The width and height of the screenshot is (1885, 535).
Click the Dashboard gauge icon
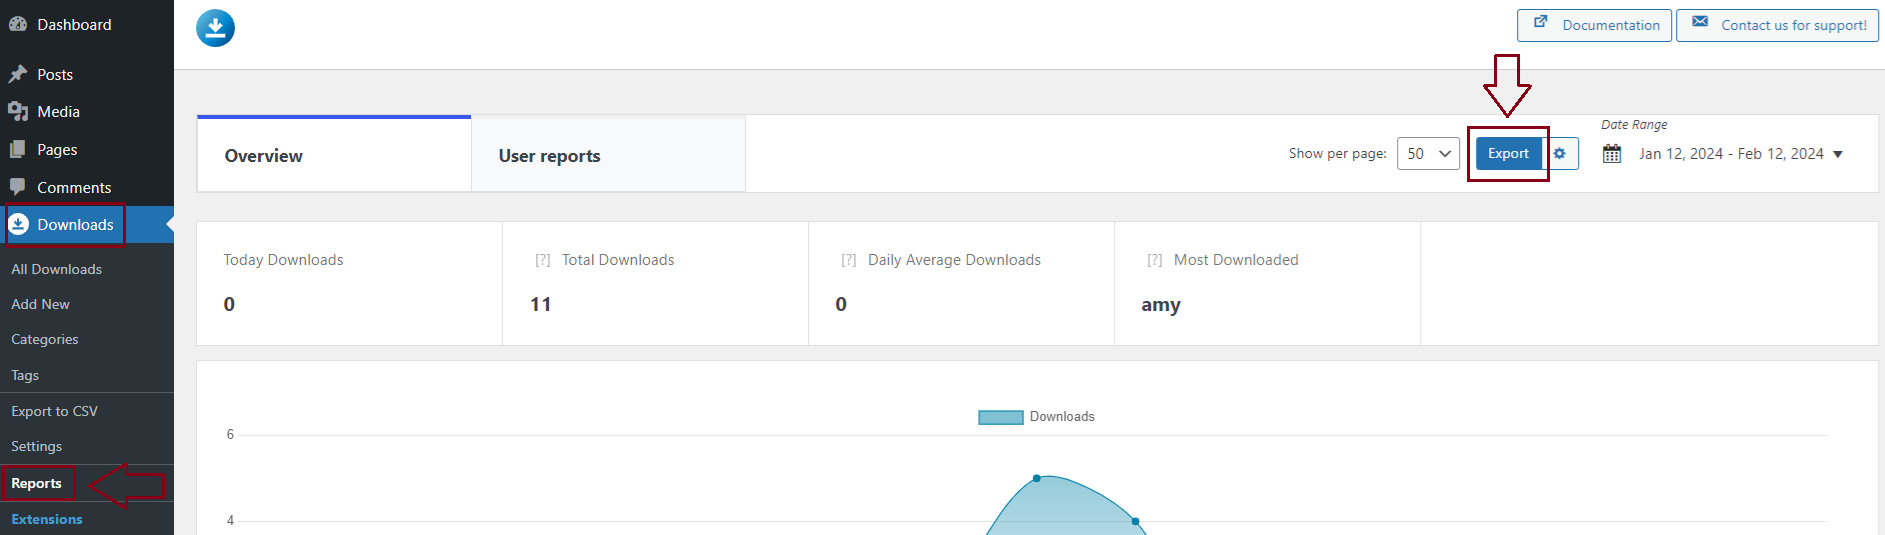[x=18, y=24]
